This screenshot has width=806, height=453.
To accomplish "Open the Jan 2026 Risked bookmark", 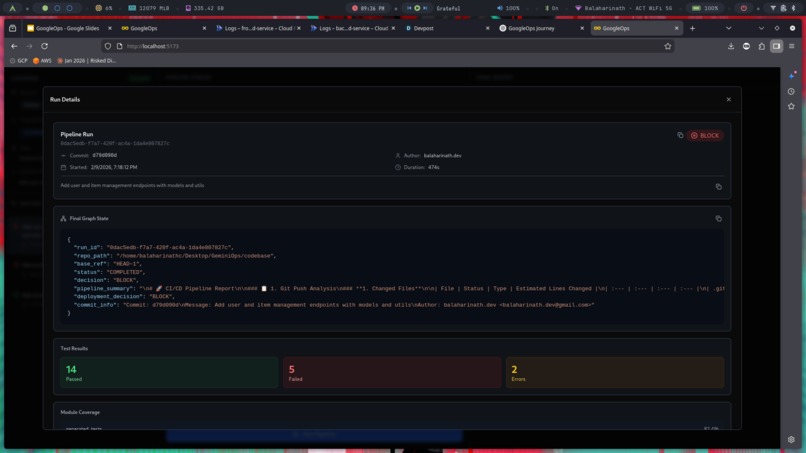I will click(86, 61).
